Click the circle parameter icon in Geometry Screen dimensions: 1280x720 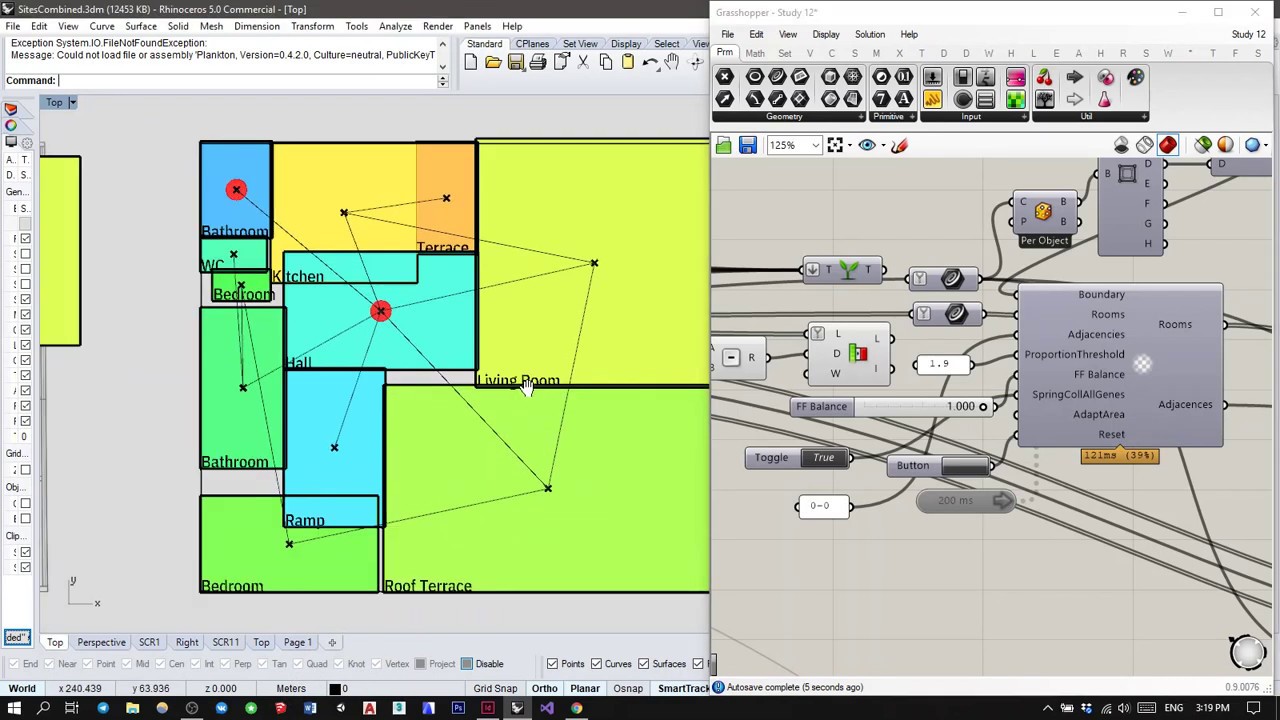coord(754,77)
